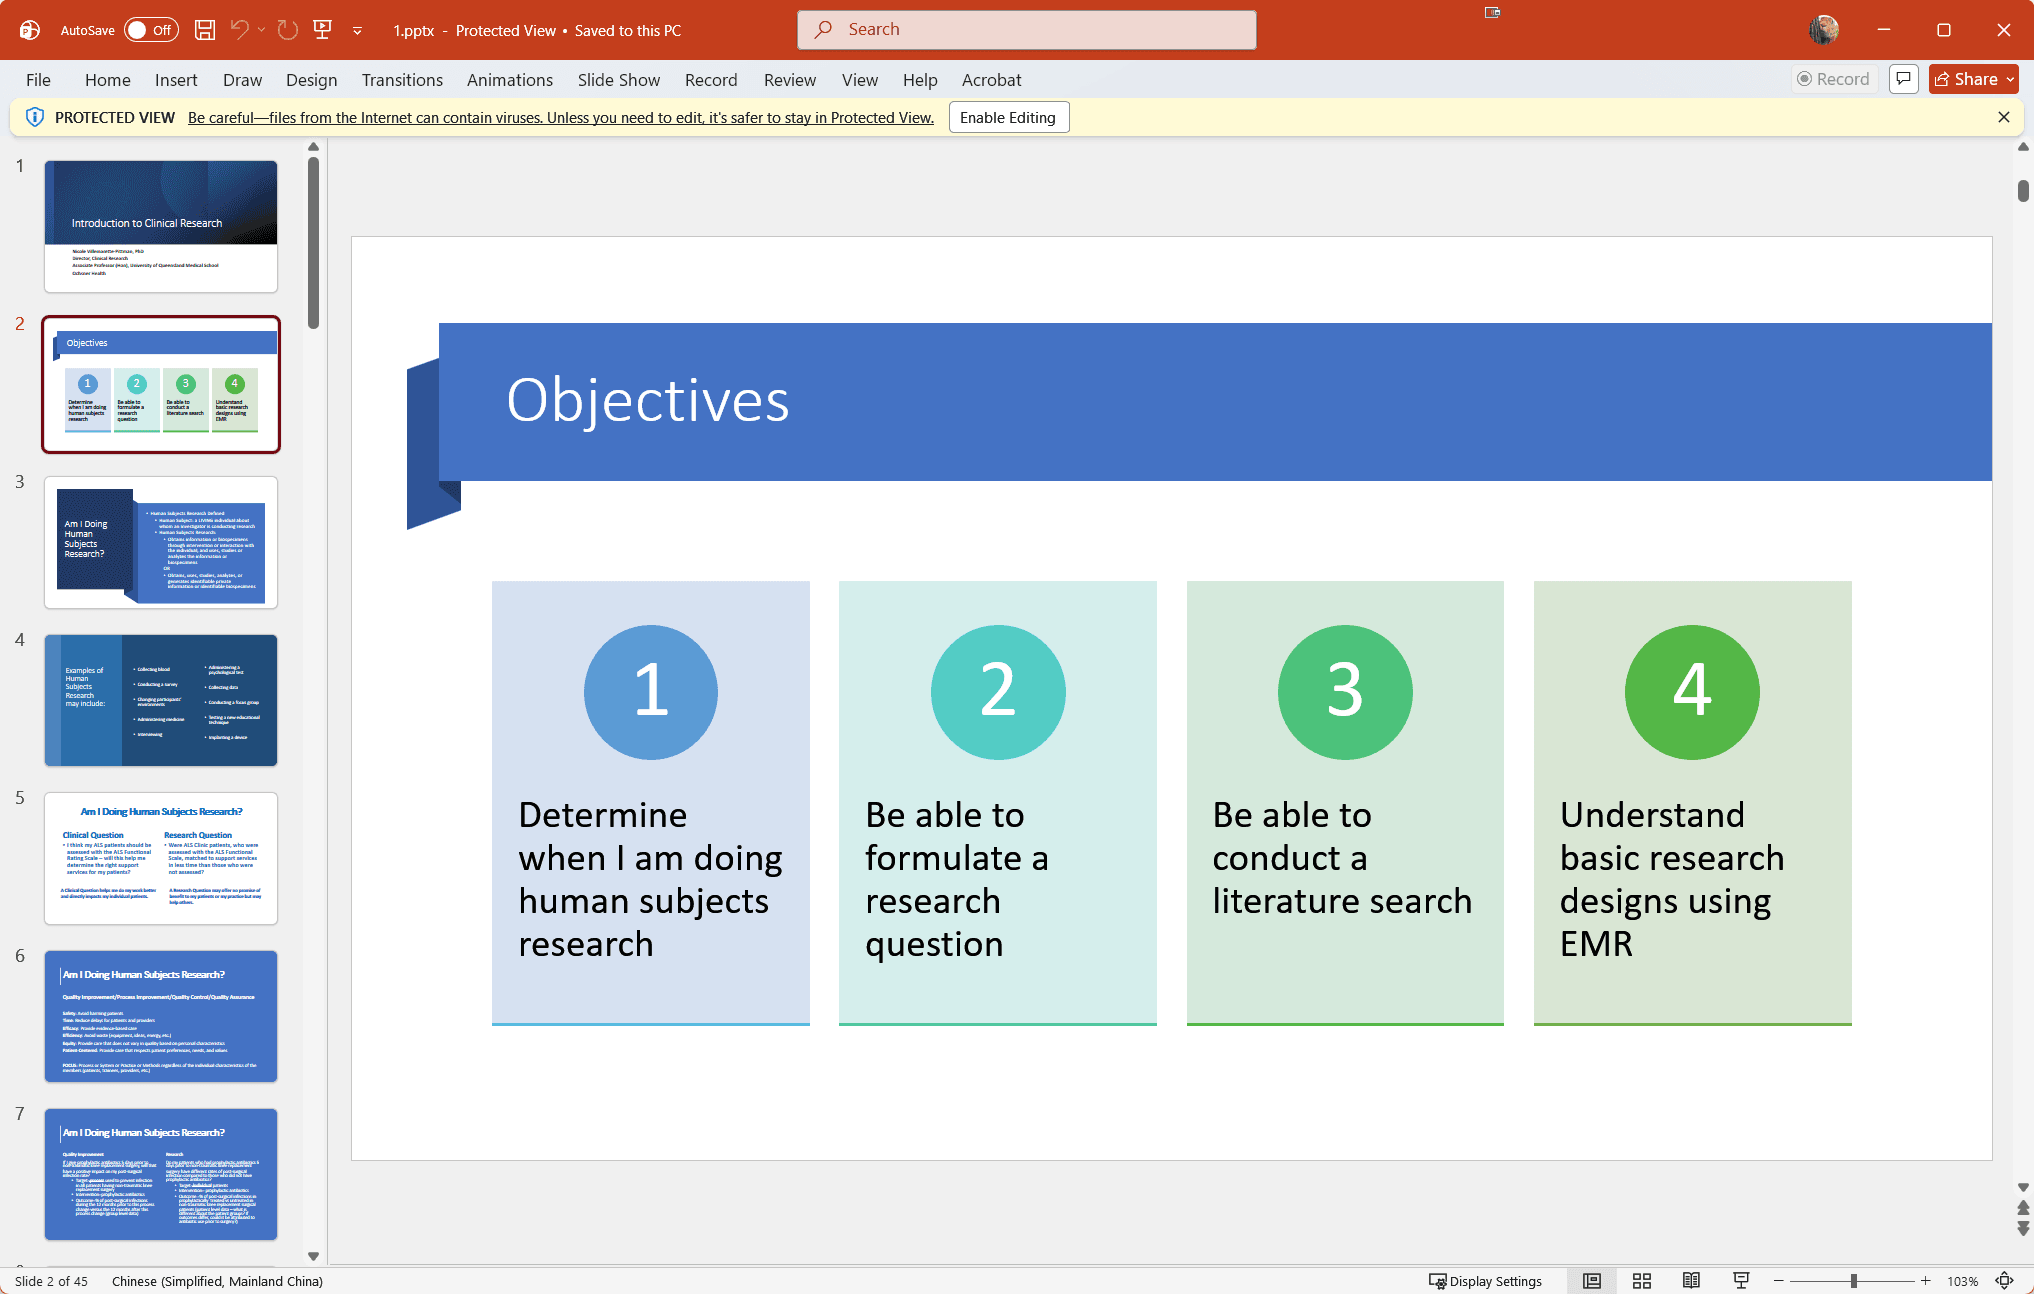Toggle AutoSave switch on

pyautogui.click(x=151, y=30)
